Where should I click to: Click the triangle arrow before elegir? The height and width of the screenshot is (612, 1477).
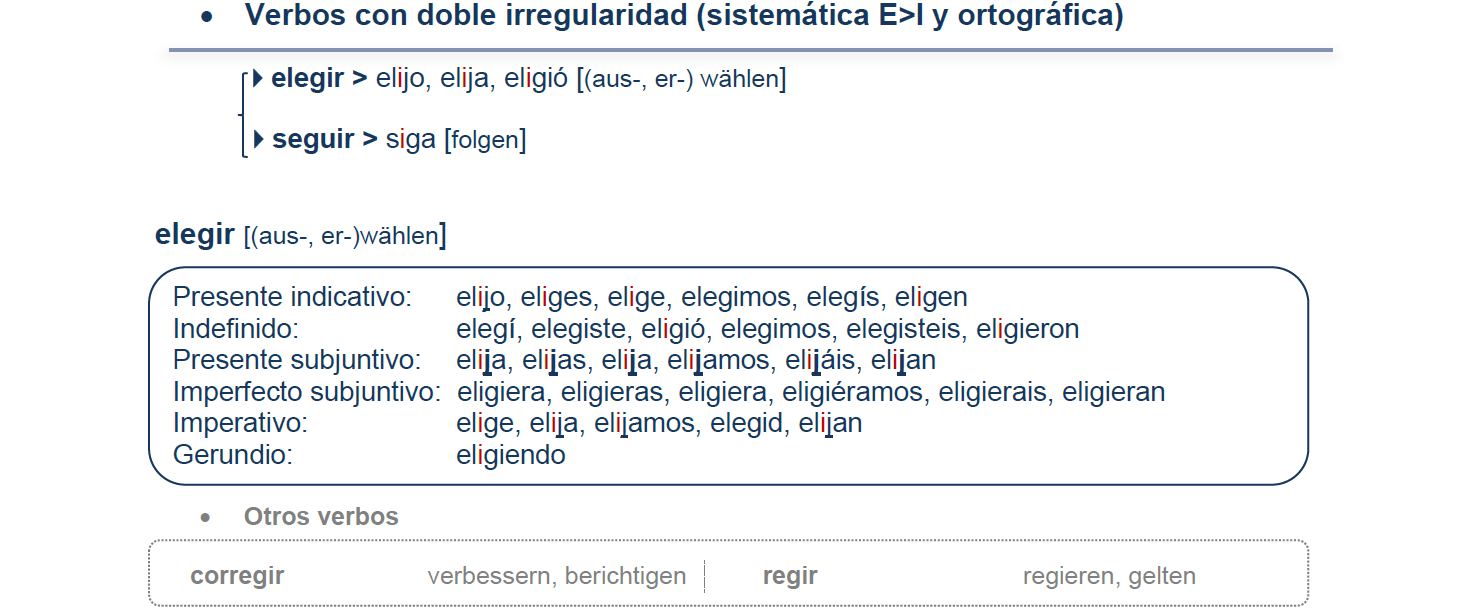(x=258, y=77)
